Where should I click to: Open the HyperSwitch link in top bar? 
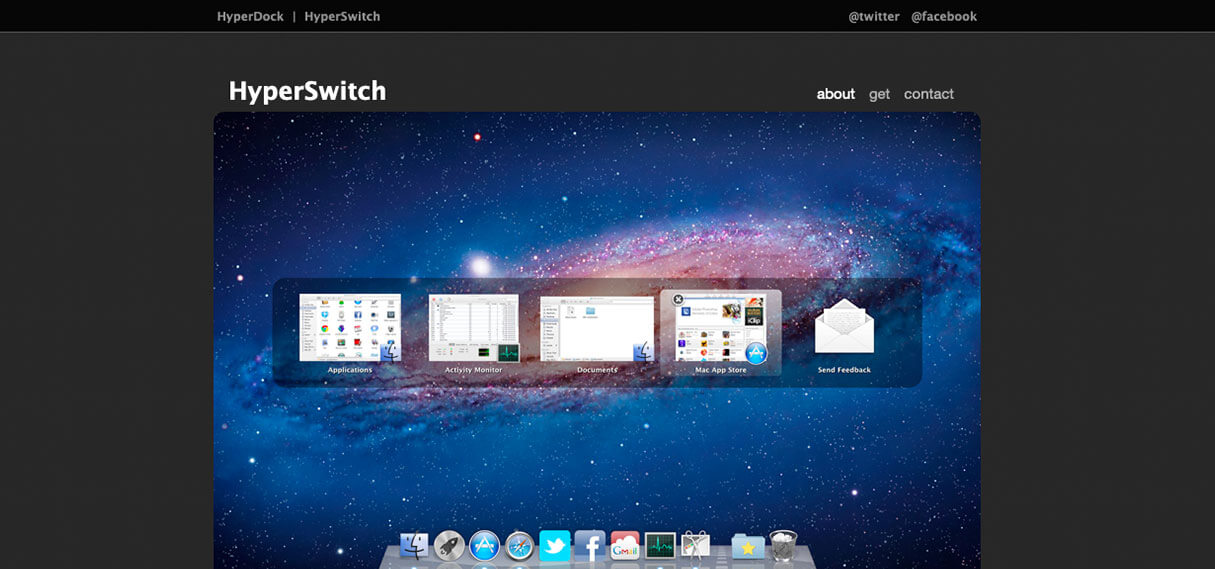pos(342,16)
